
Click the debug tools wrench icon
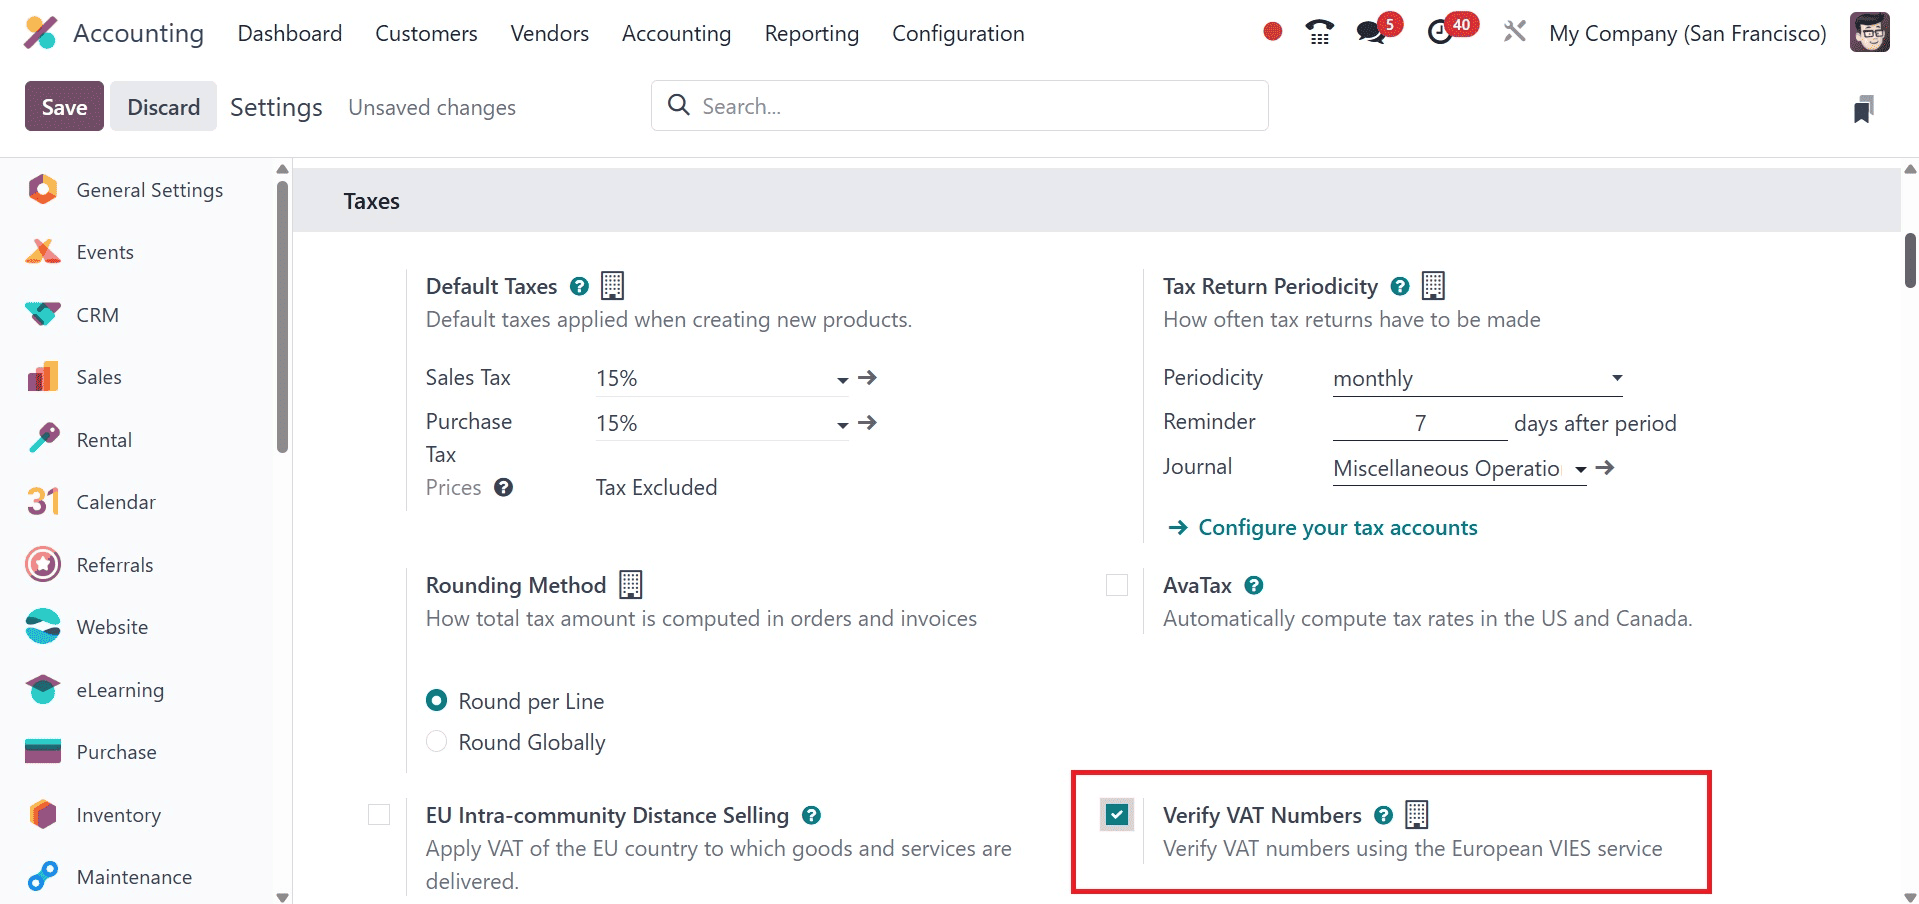click(1514, 32)
